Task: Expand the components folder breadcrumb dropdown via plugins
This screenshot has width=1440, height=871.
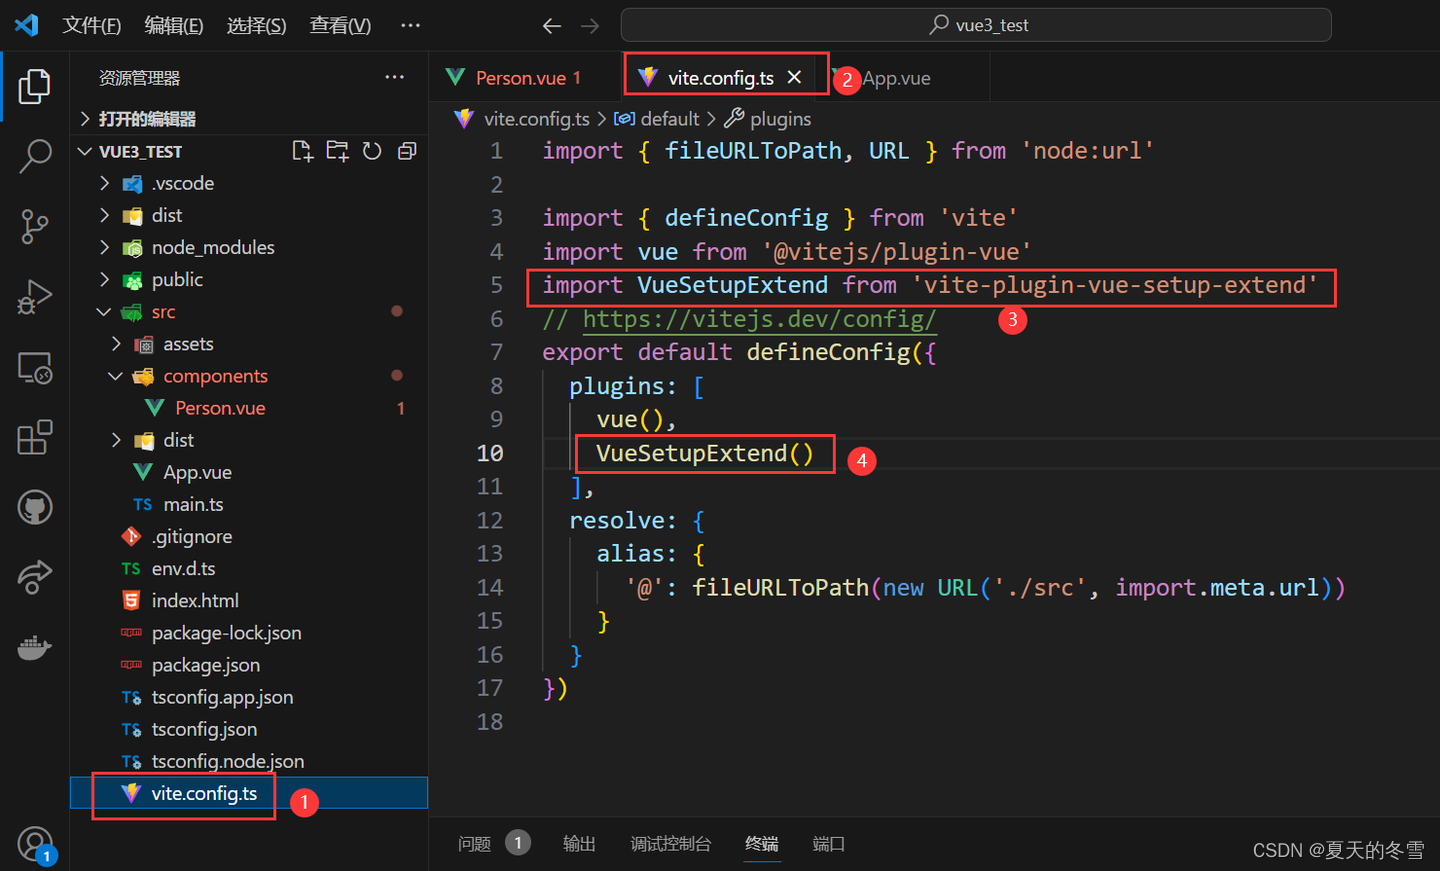Action: click(x=780, y=118)
